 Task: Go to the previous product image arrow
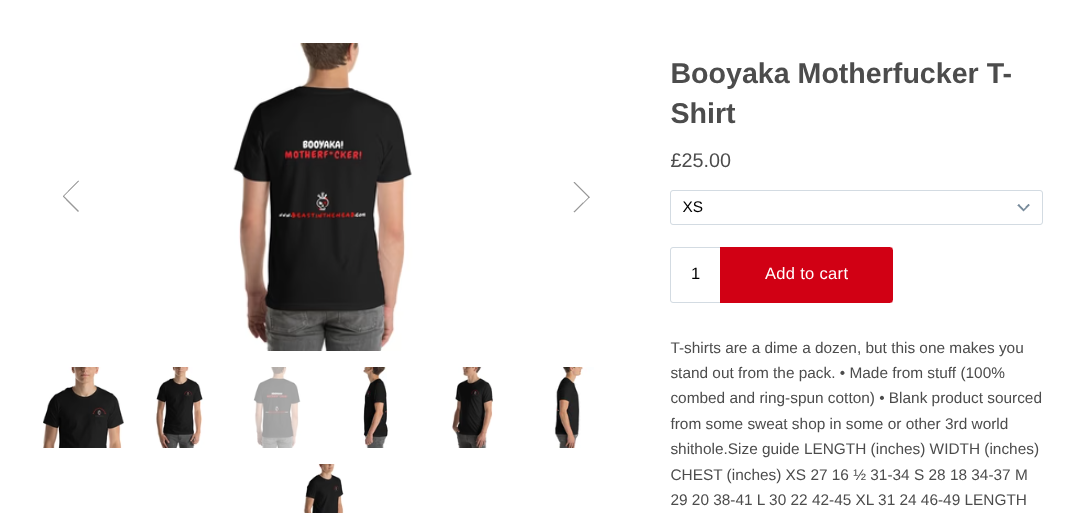click(x=71, y=196)
